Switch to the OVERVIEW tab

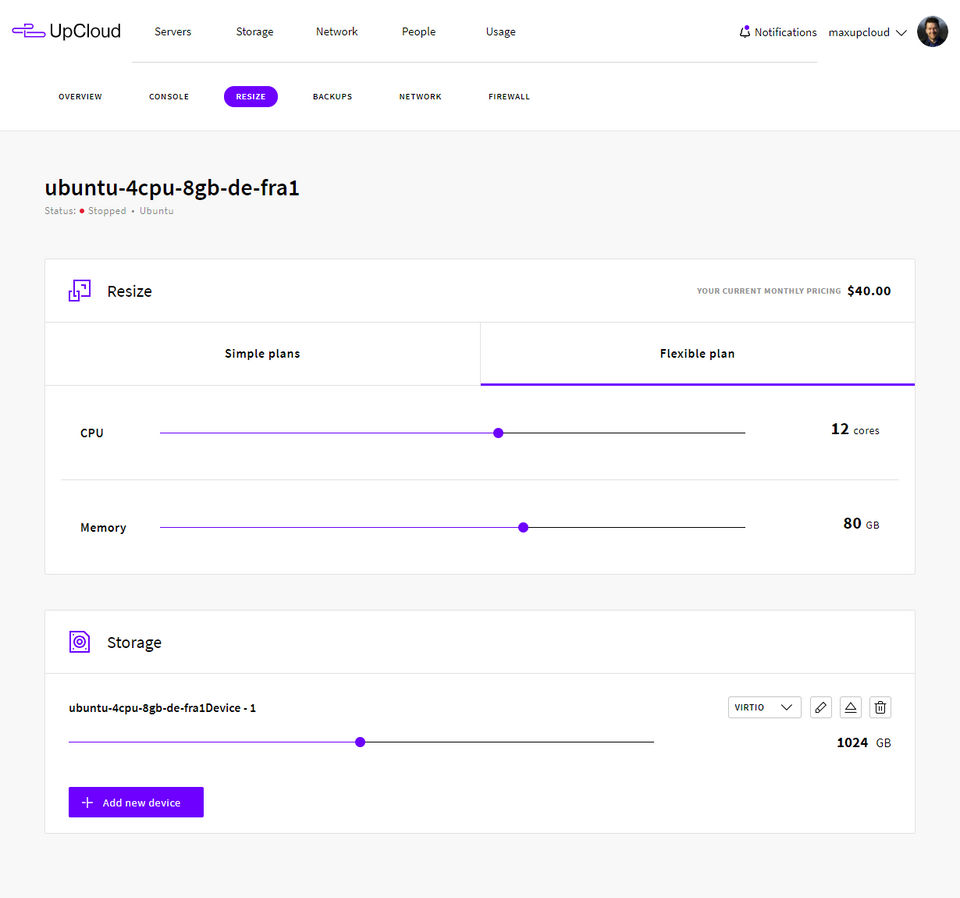pyautogui.click(x=80, y=97)
